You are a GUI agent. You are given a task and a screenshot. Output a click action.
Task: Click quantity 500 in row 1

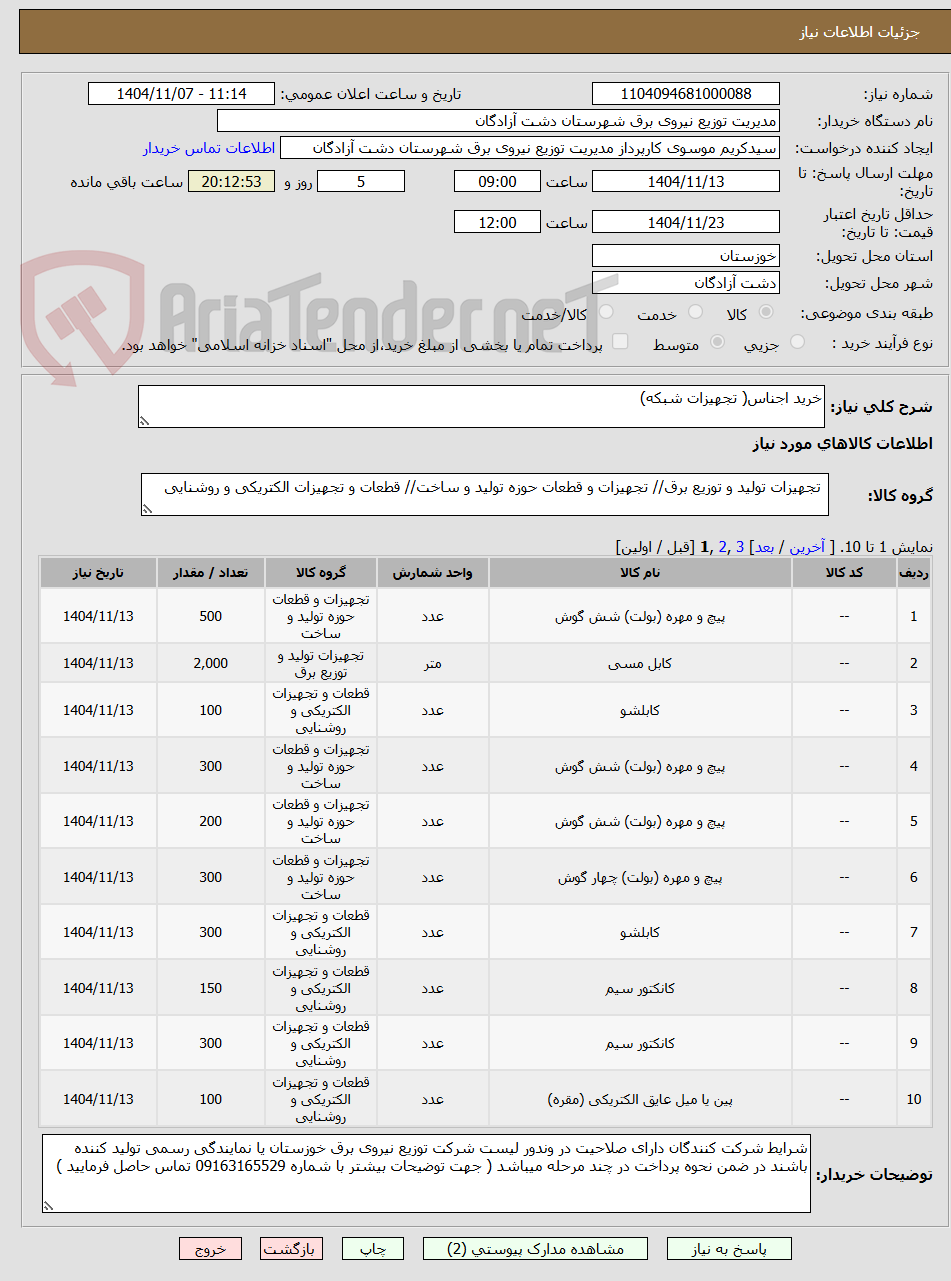pos(211,616)
